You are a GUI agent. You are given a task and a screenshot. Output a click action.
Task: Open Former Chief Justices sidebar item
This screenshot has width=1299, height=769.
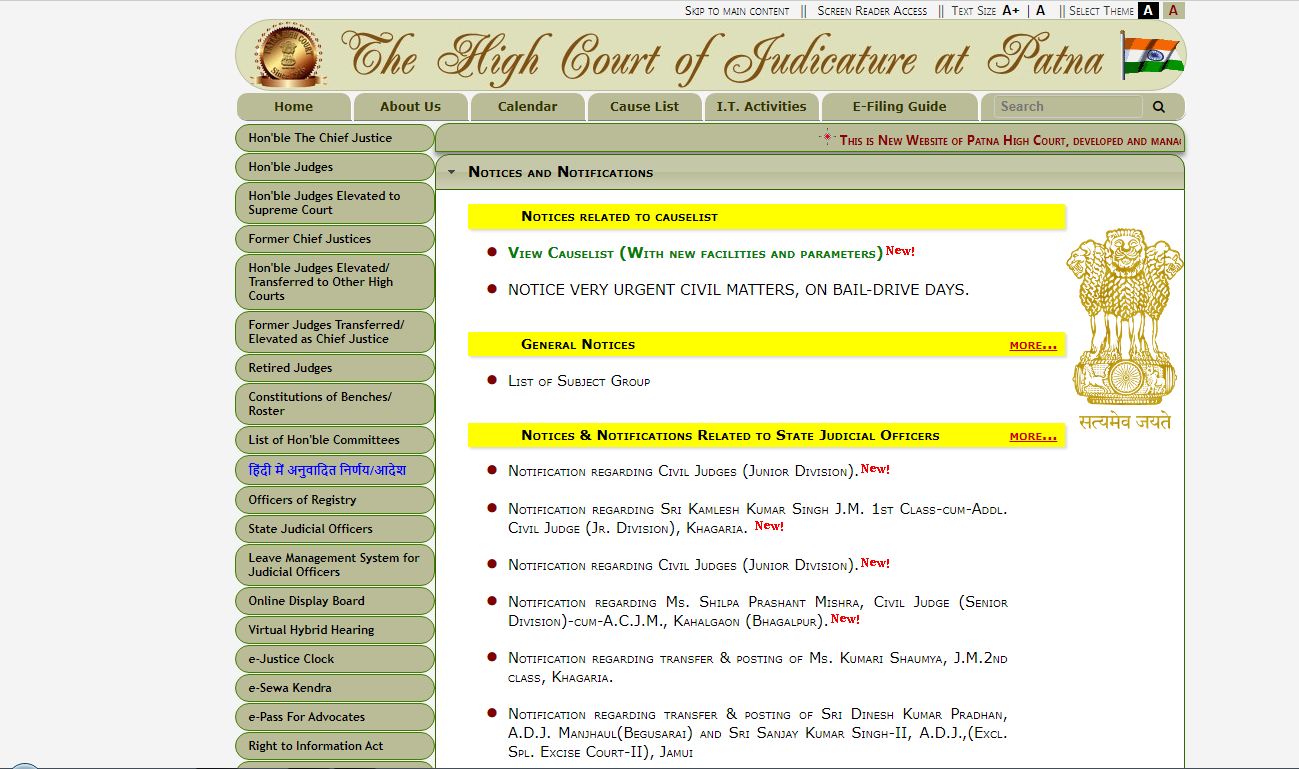pyautogui.click(x=335, y=239)
